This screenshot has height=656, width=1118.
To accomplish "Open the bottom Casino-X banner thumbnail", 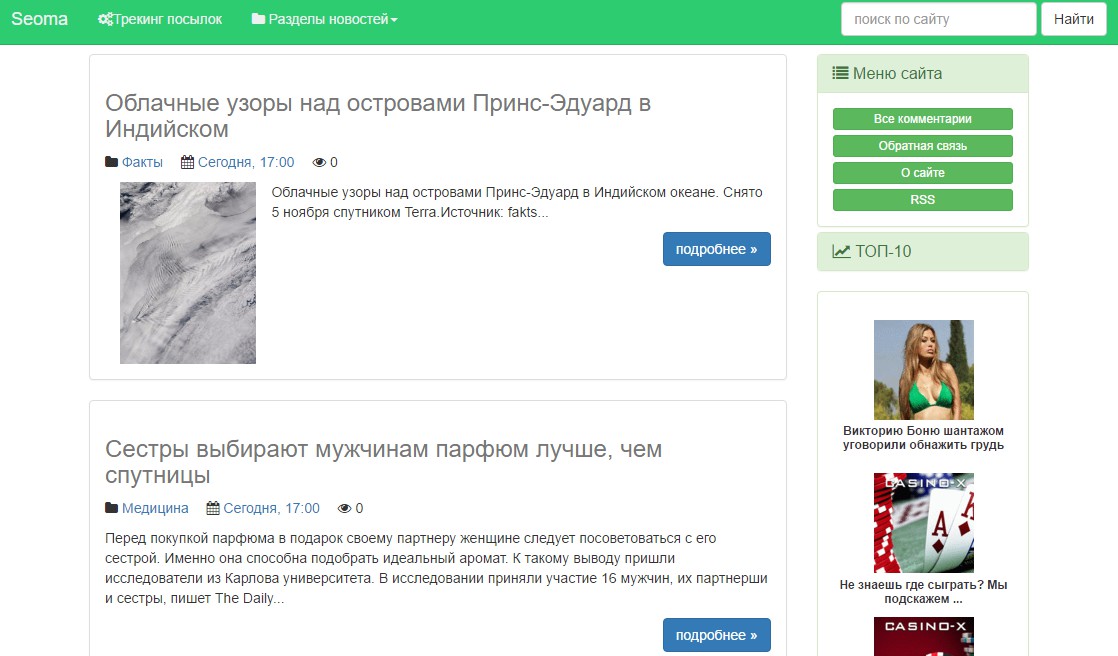I will pos(923,637).
